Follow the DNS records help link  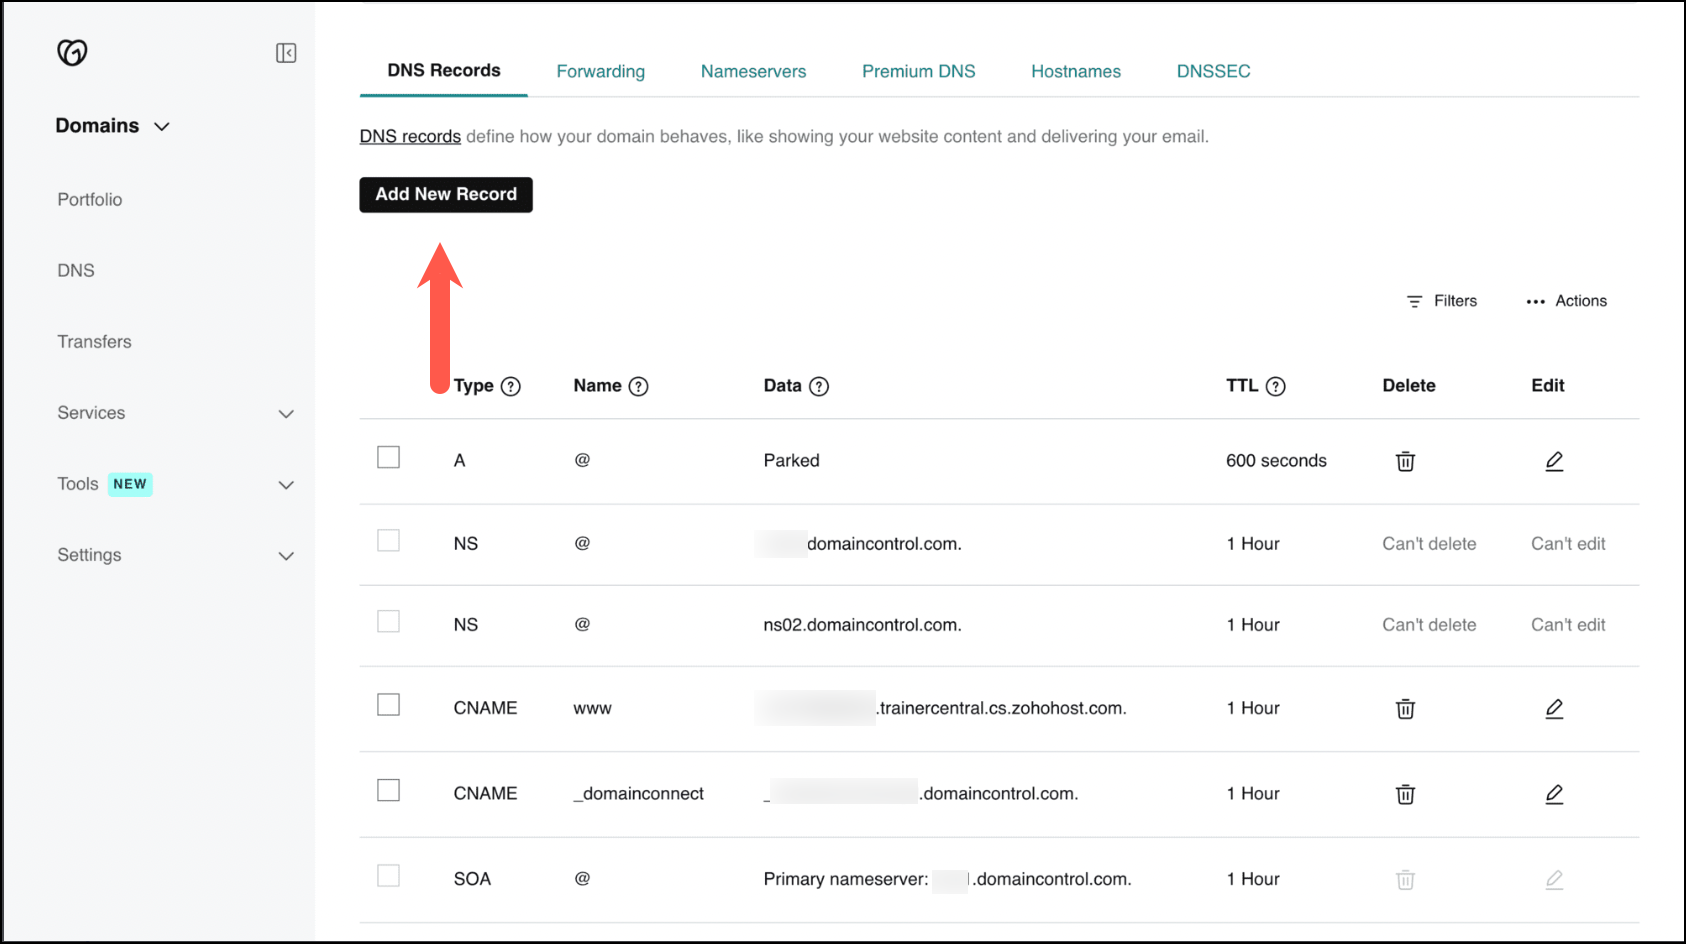pyautogui.click(x=410, y=136)
